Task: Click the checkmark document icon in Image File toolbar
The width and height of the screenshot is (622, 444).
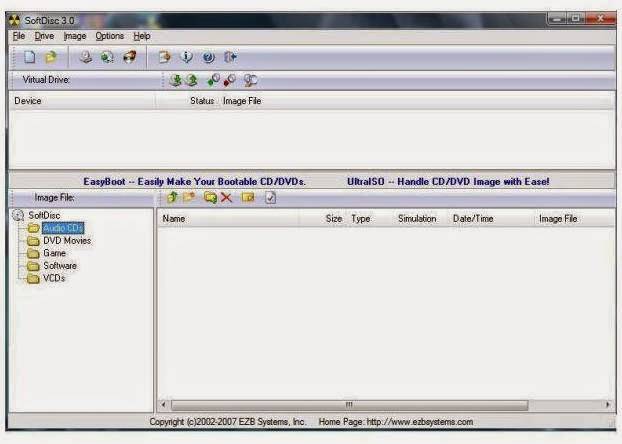Action: pos(270,198)
